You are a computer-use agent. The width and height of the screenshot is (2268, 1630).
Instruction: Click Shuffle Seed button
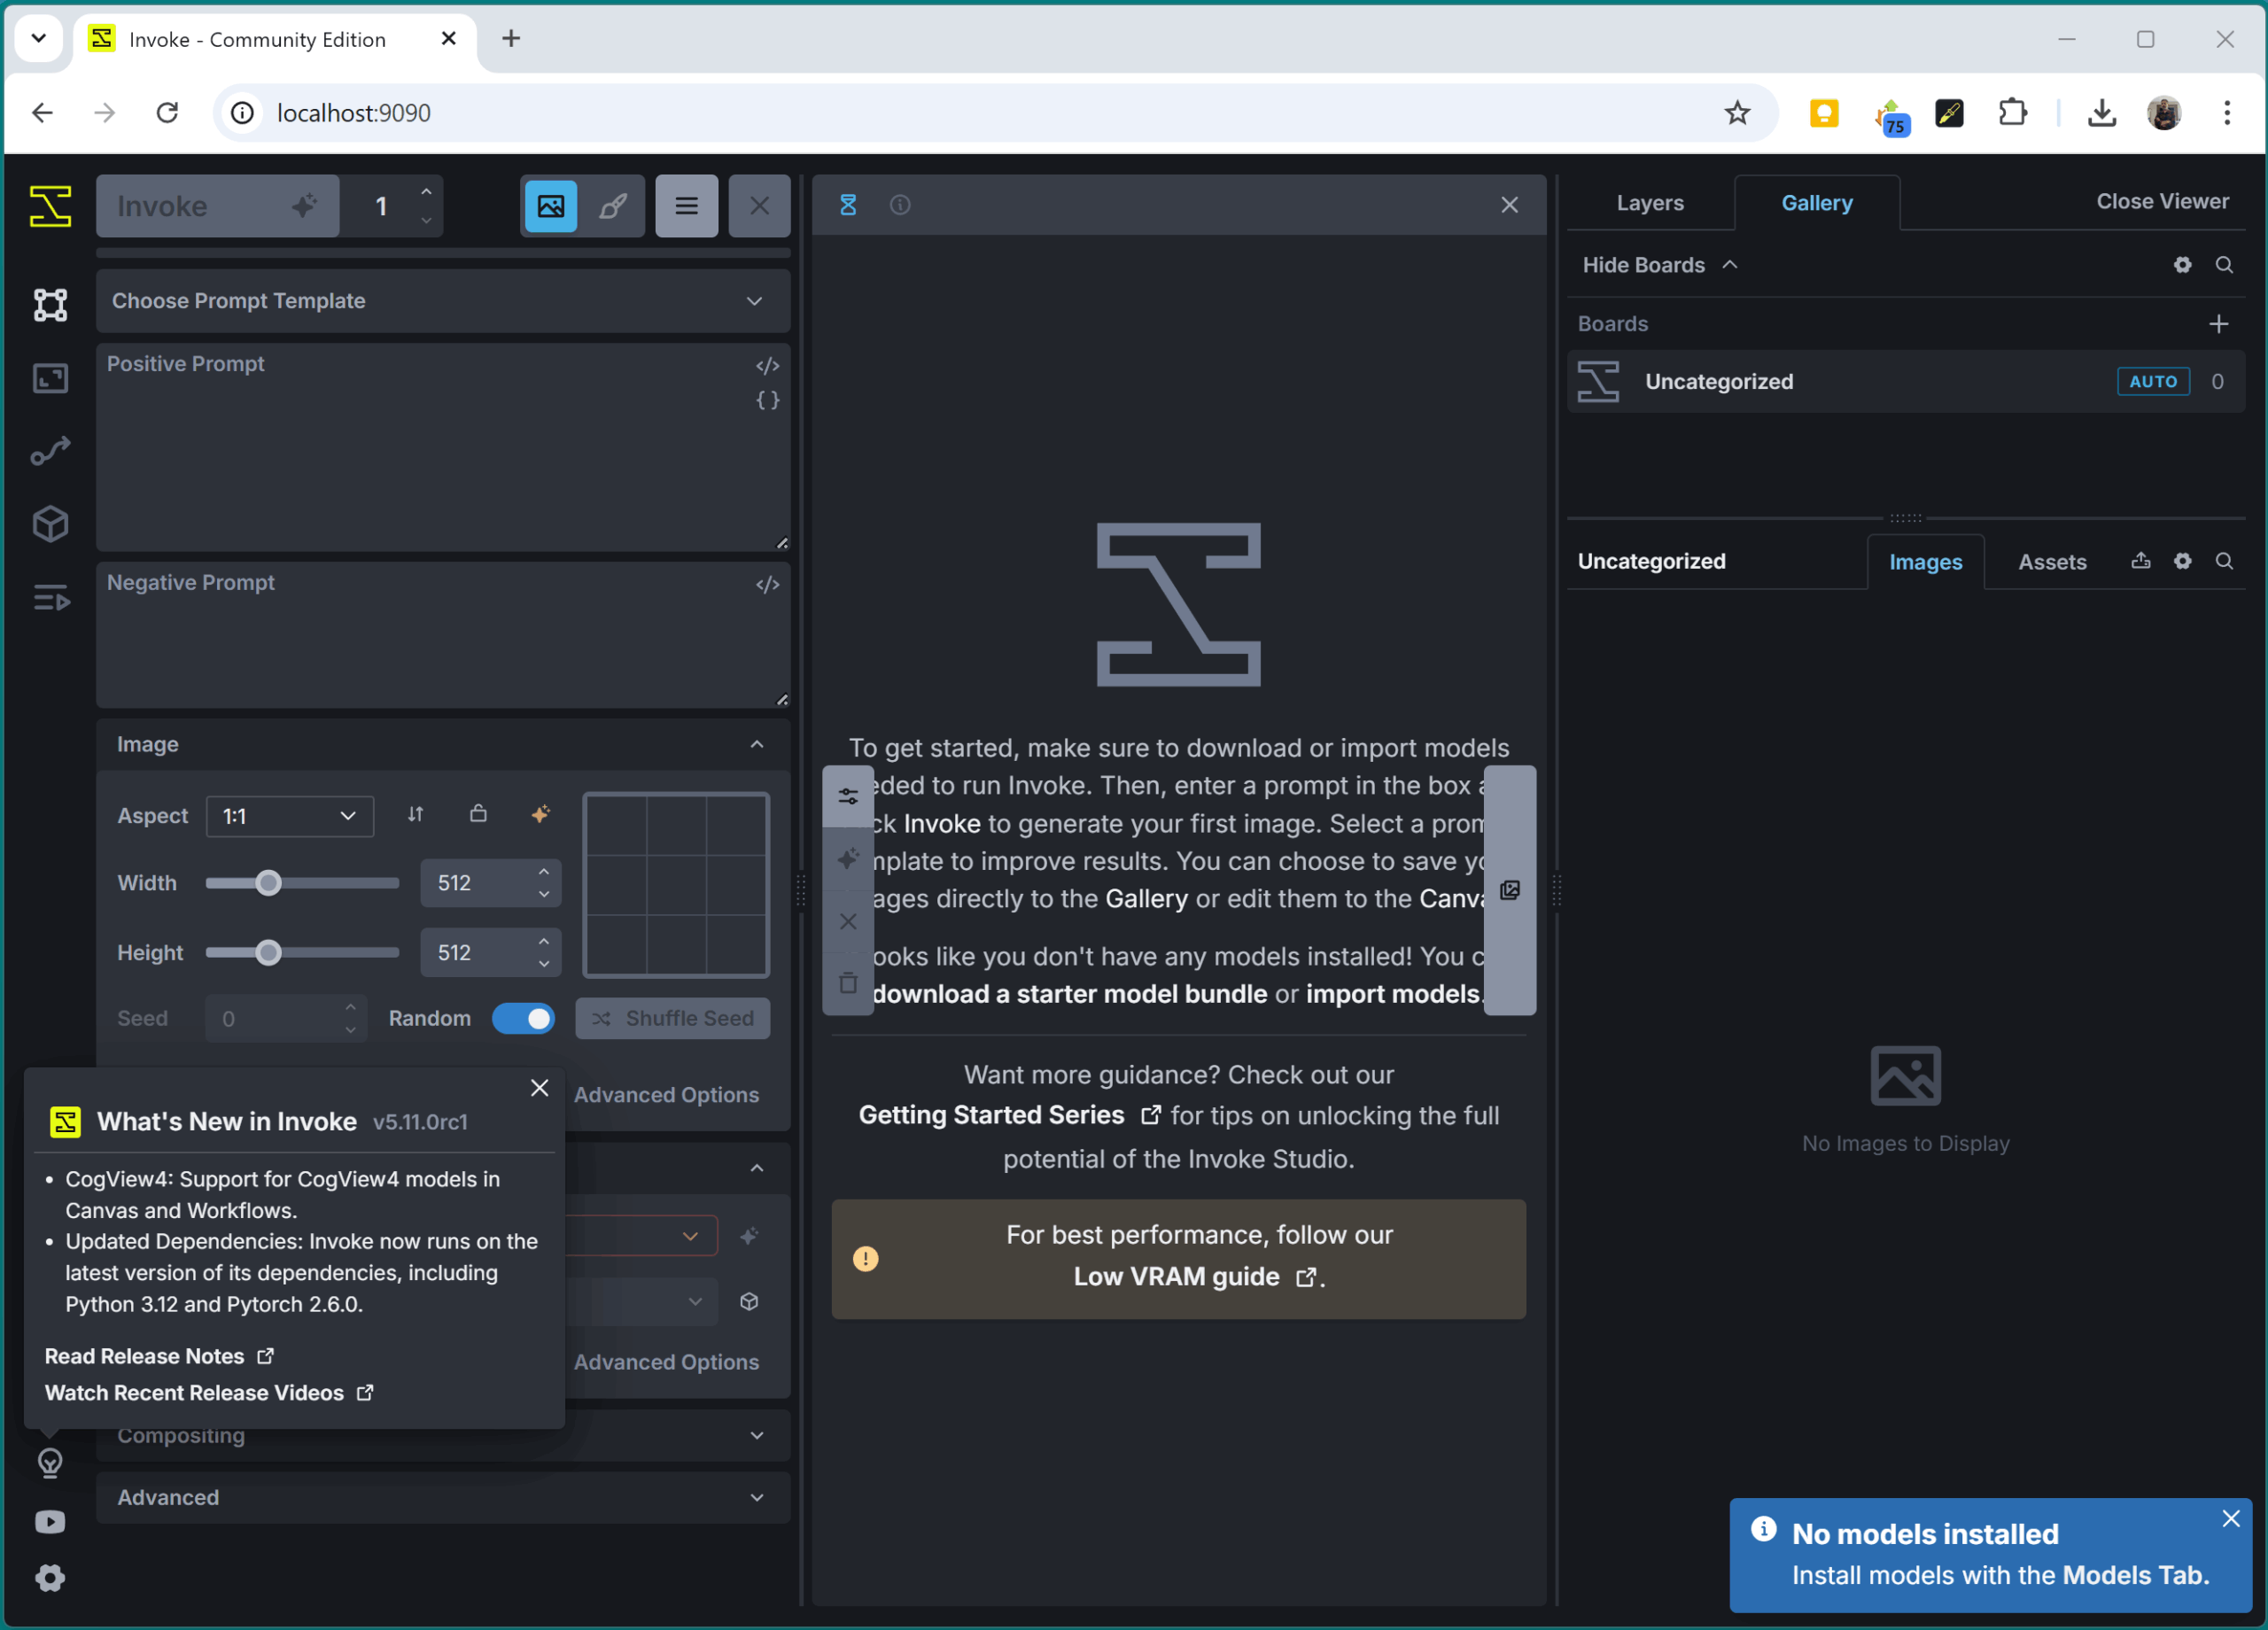click(x=673, y=1018)
